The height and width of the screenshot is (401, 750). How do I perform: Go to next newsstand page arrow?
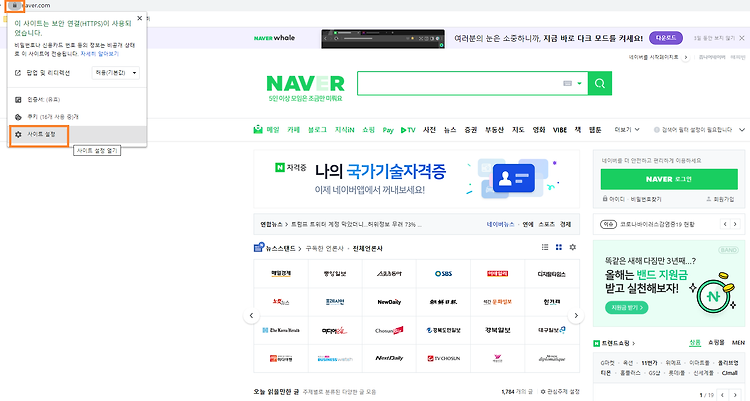576,315
